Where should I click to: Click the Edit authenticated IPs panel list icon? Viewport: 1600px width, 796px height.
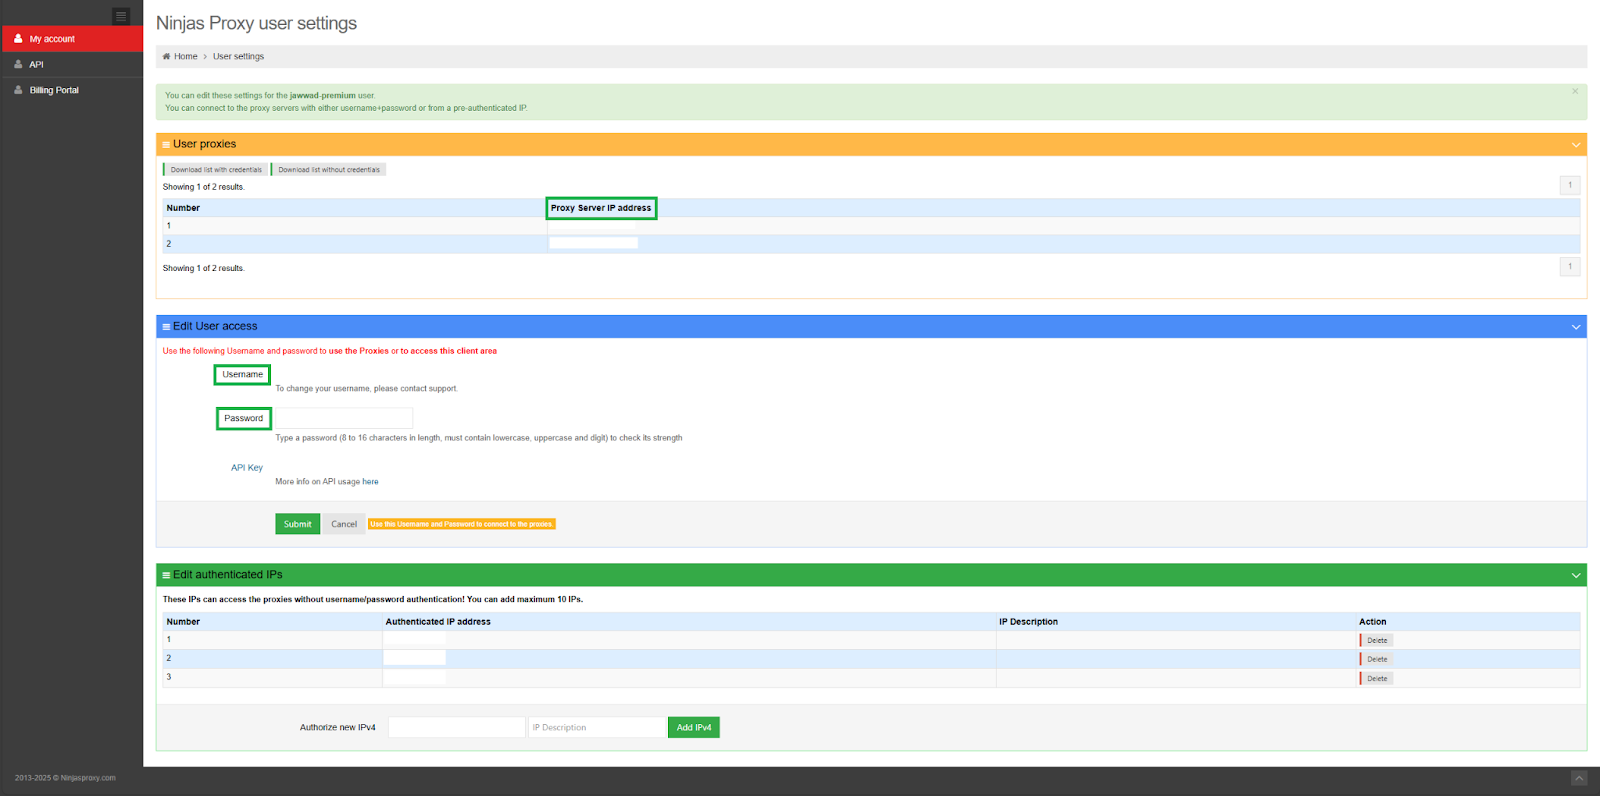166,575
